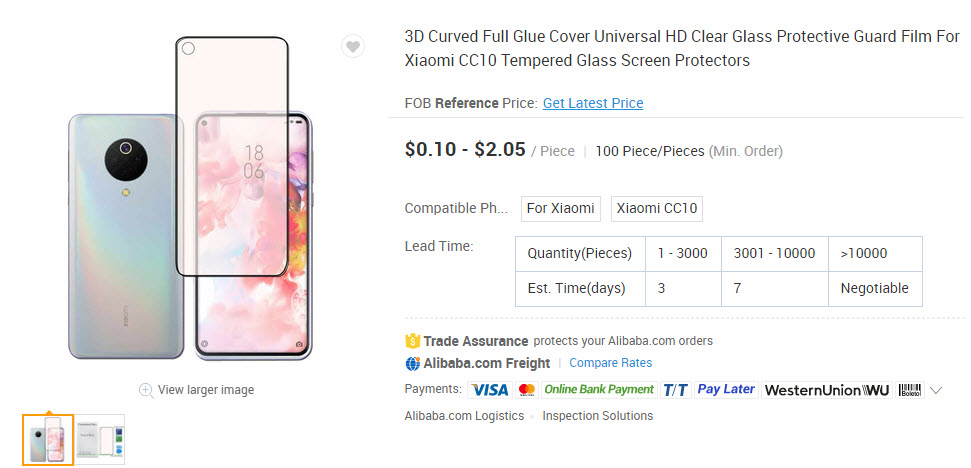Open the Alibaba.com Logistics link

coord(464,416)
